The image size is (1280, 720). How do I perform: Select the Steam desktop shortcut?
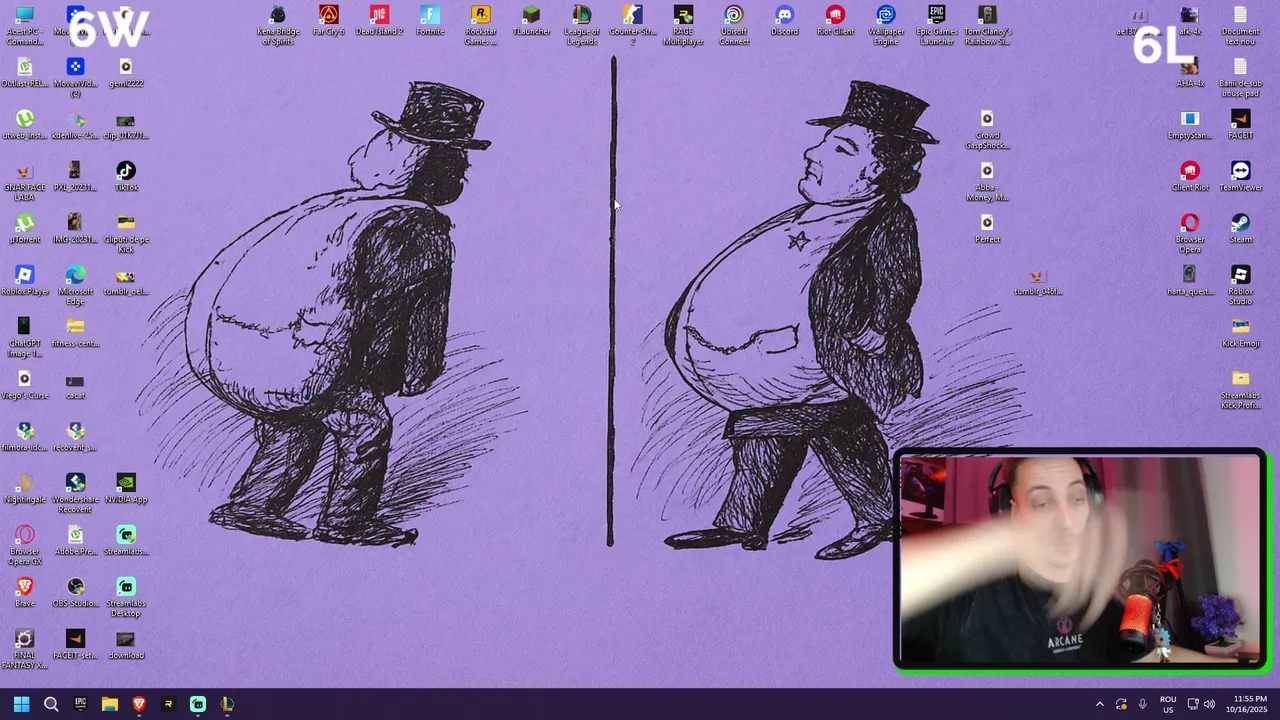coord(1241,229)
